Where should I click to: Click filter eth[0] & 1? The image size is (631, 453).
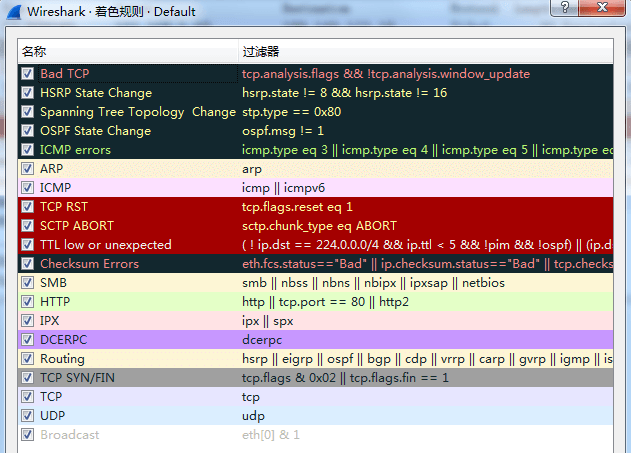tap(271, 434)
